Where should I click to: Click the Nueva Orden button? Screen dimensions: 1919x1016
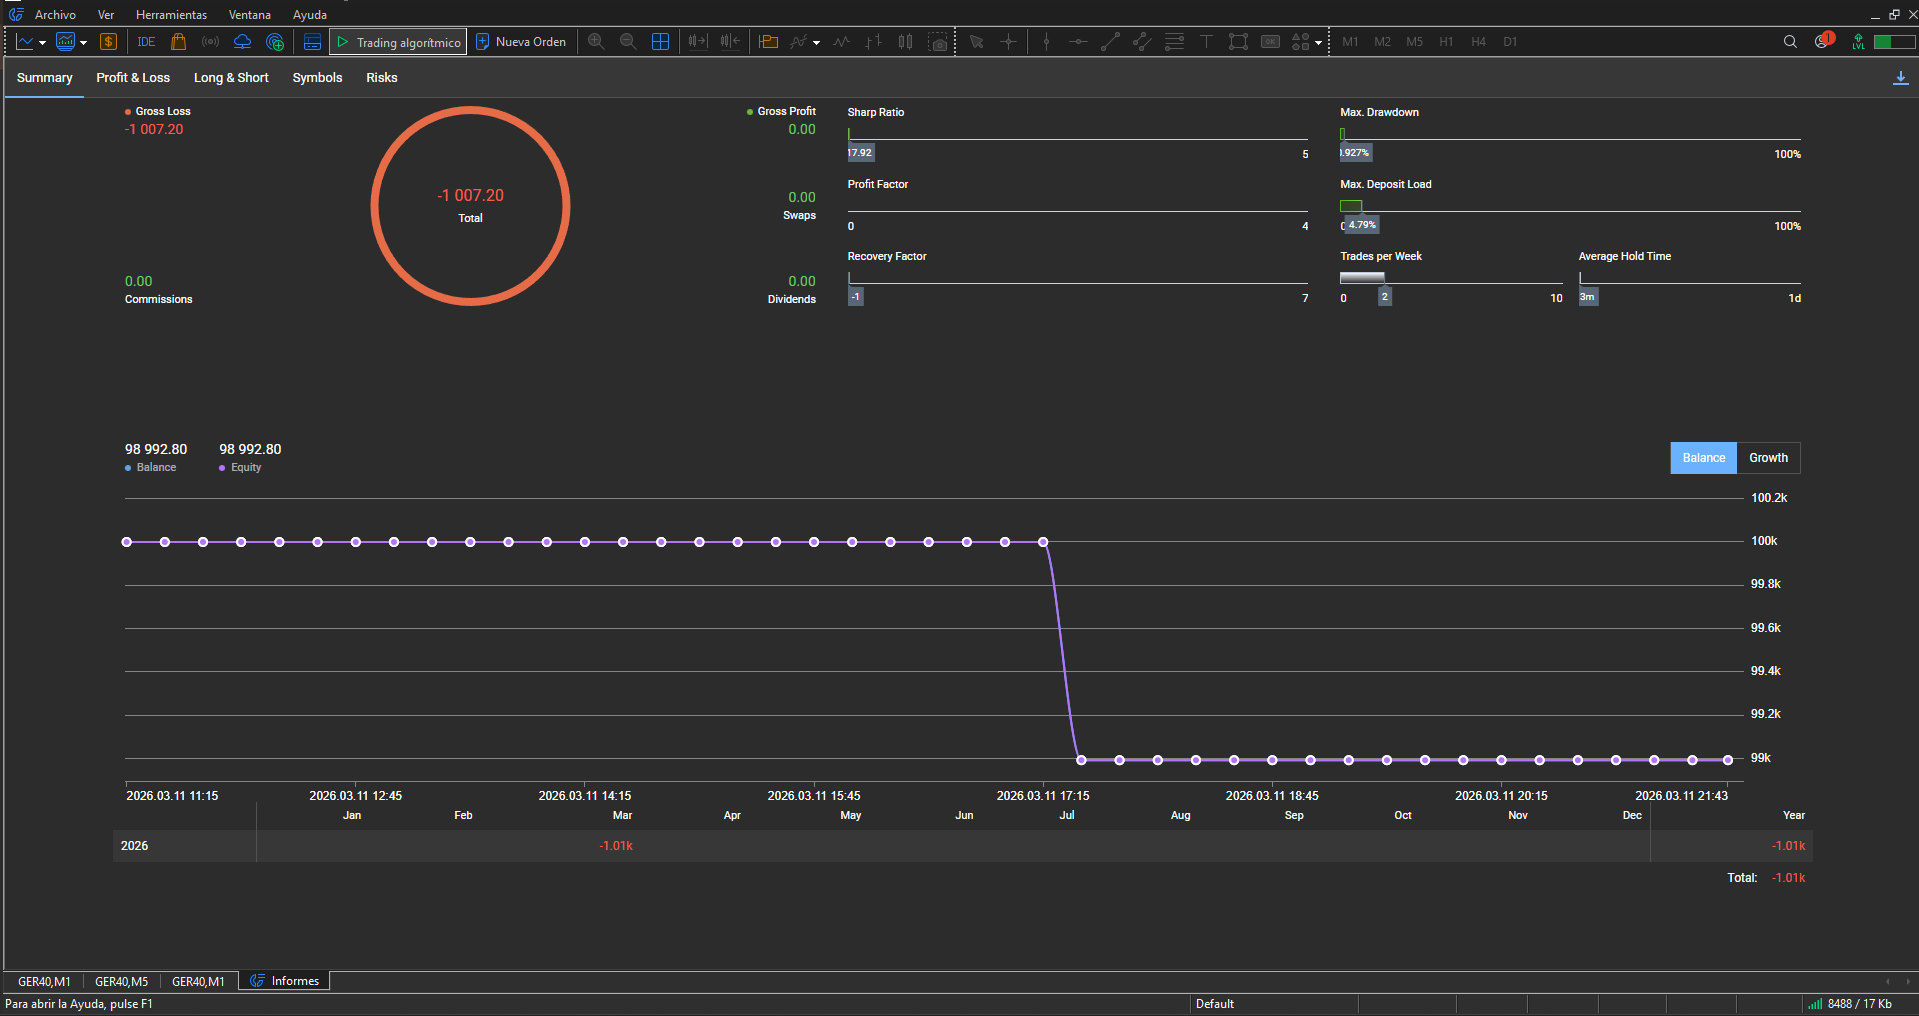tap(521, 42)
